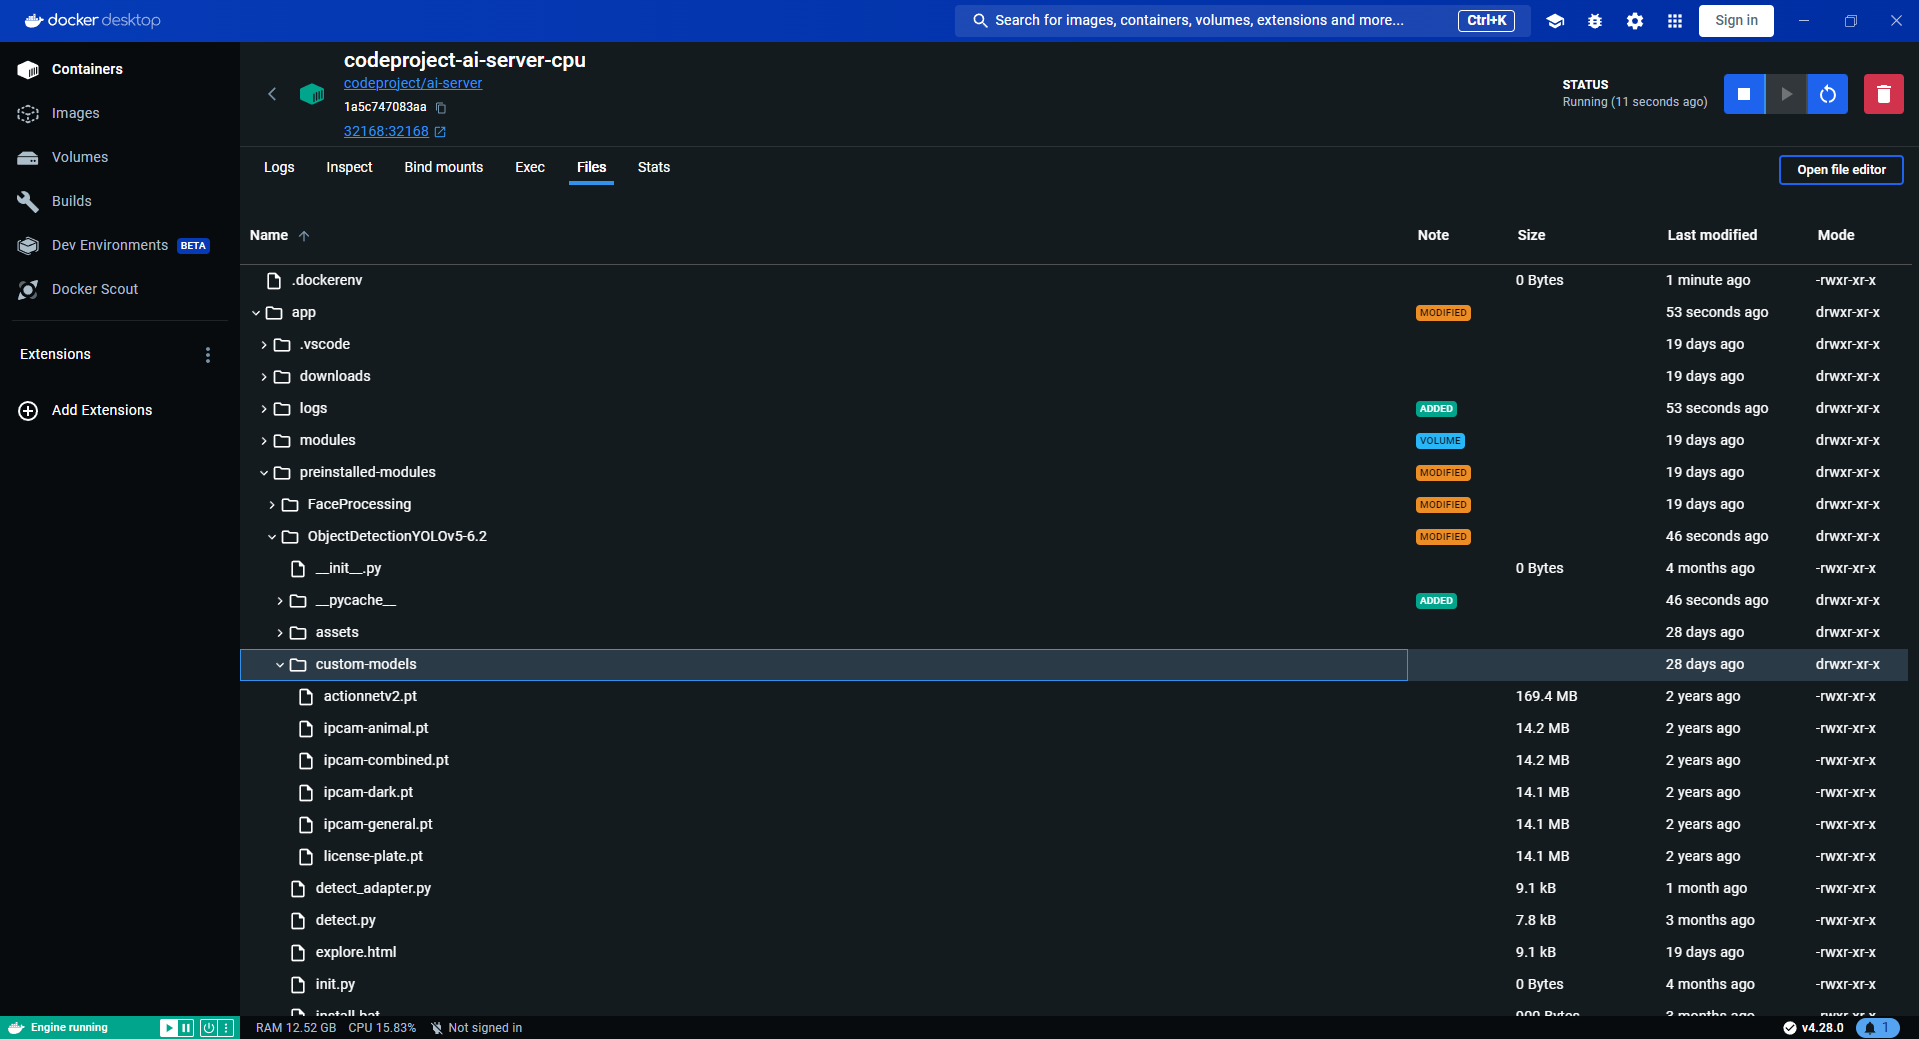The image size is (1919, 1039).
Task: Expand the .vscode folder
Action: pyautogui.click(x=264, y=345)
